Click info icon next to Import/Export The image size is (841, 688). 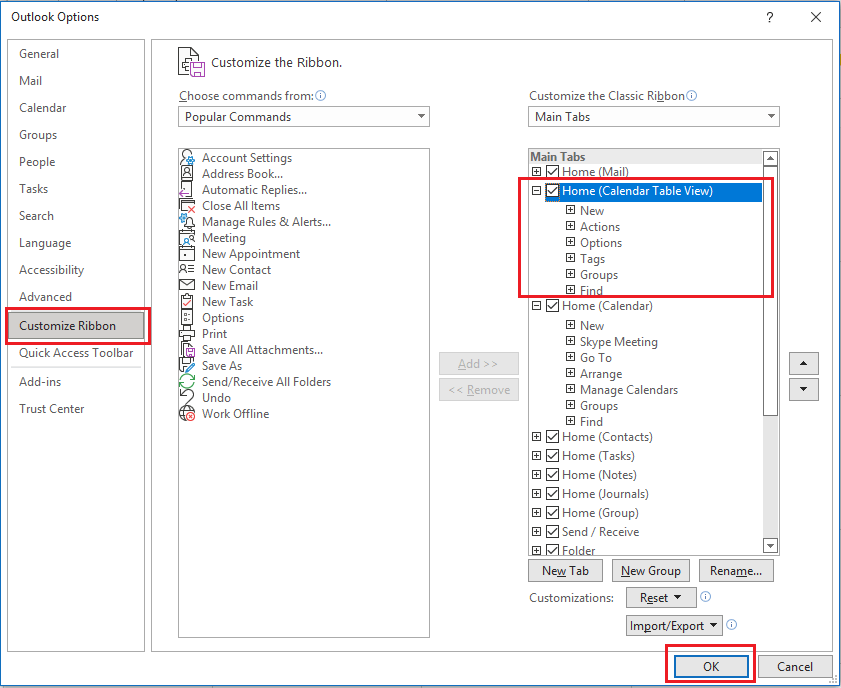click(x=732, y=625)
